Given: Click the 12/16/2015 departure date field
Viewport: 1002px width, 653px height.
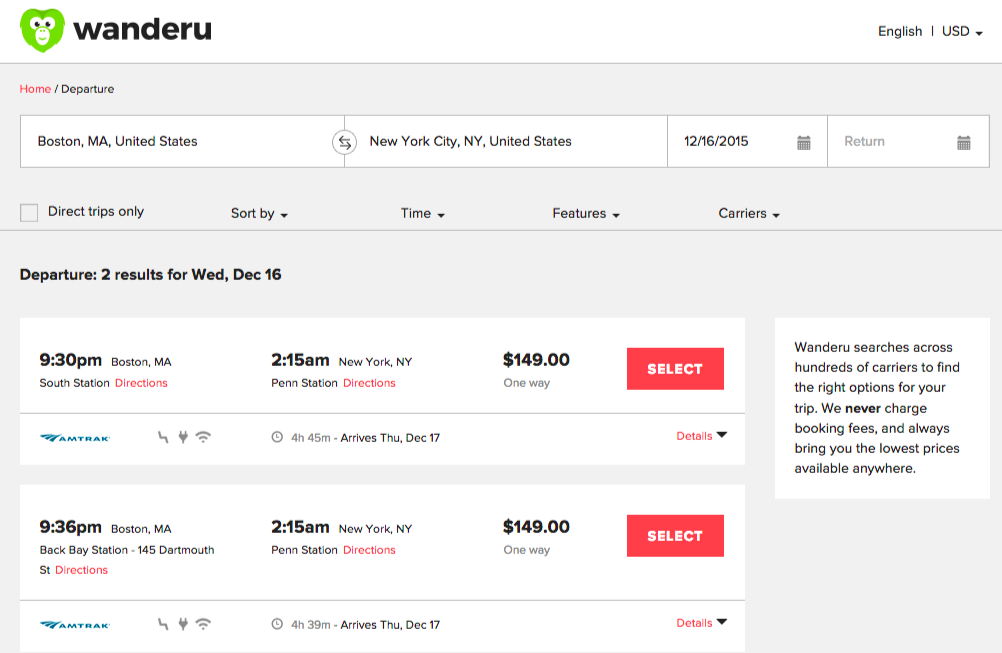Looking at the screenshot, I should pos(747,141).
